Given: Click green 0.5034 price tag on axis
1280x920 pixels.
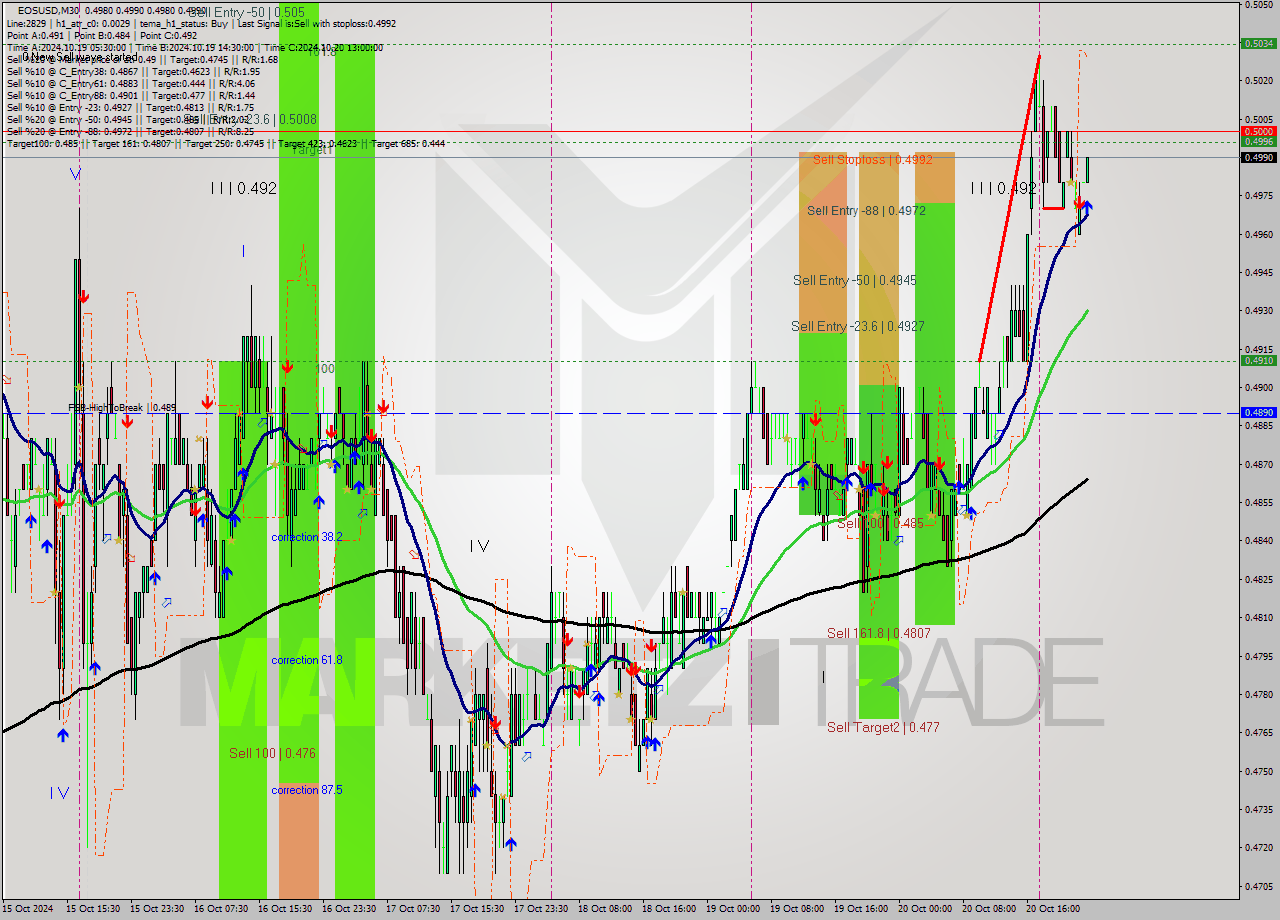Looking at the screenshot, I should click(1258, 43).
